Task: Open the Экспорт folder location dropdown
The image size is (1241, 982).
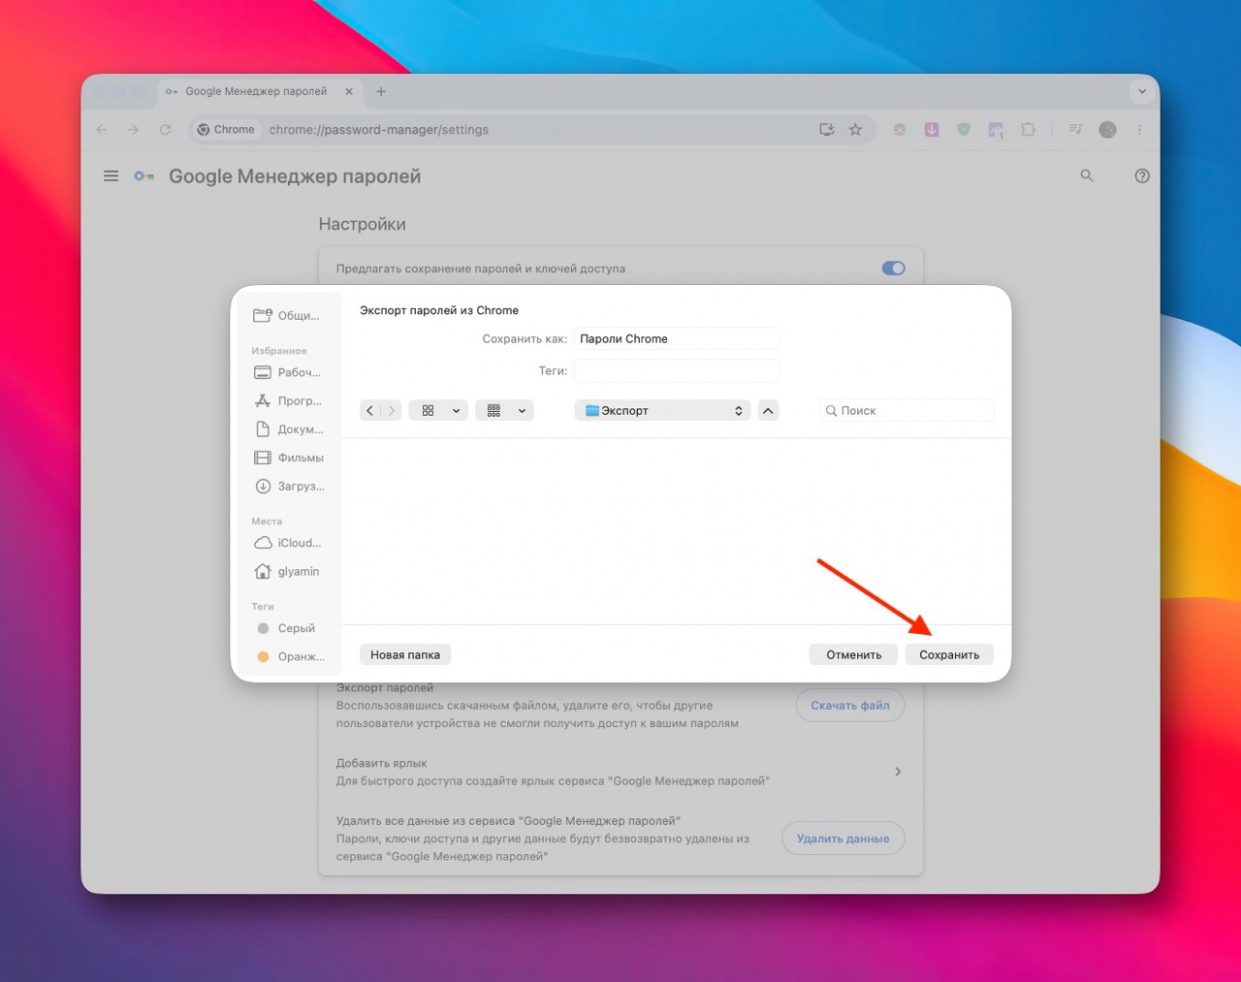Action: tap(662, 411)
